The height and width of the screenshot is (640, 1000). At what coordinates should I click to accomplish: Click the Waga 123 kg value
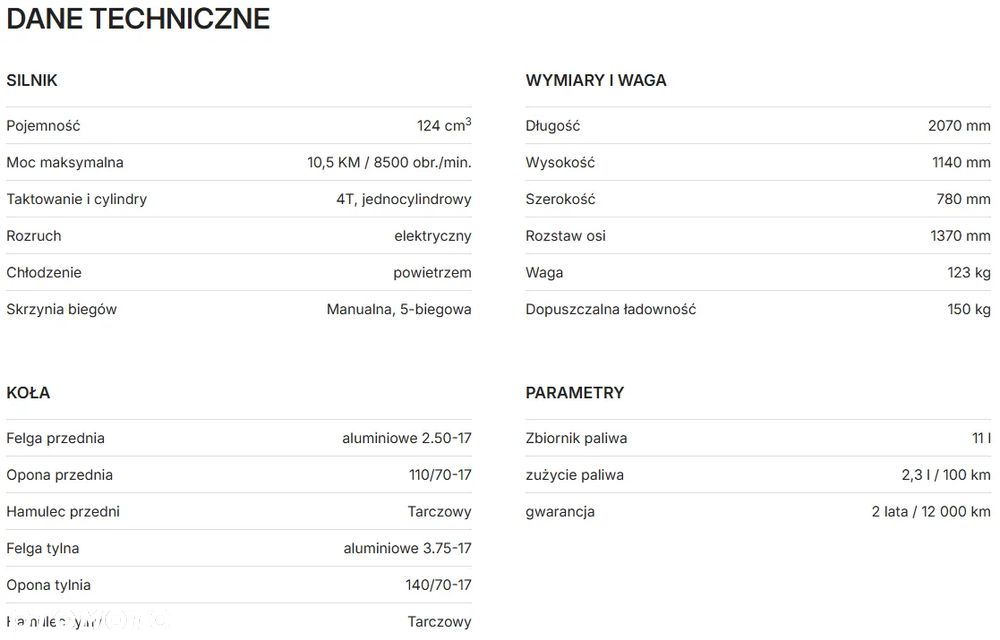pos(968,272)
